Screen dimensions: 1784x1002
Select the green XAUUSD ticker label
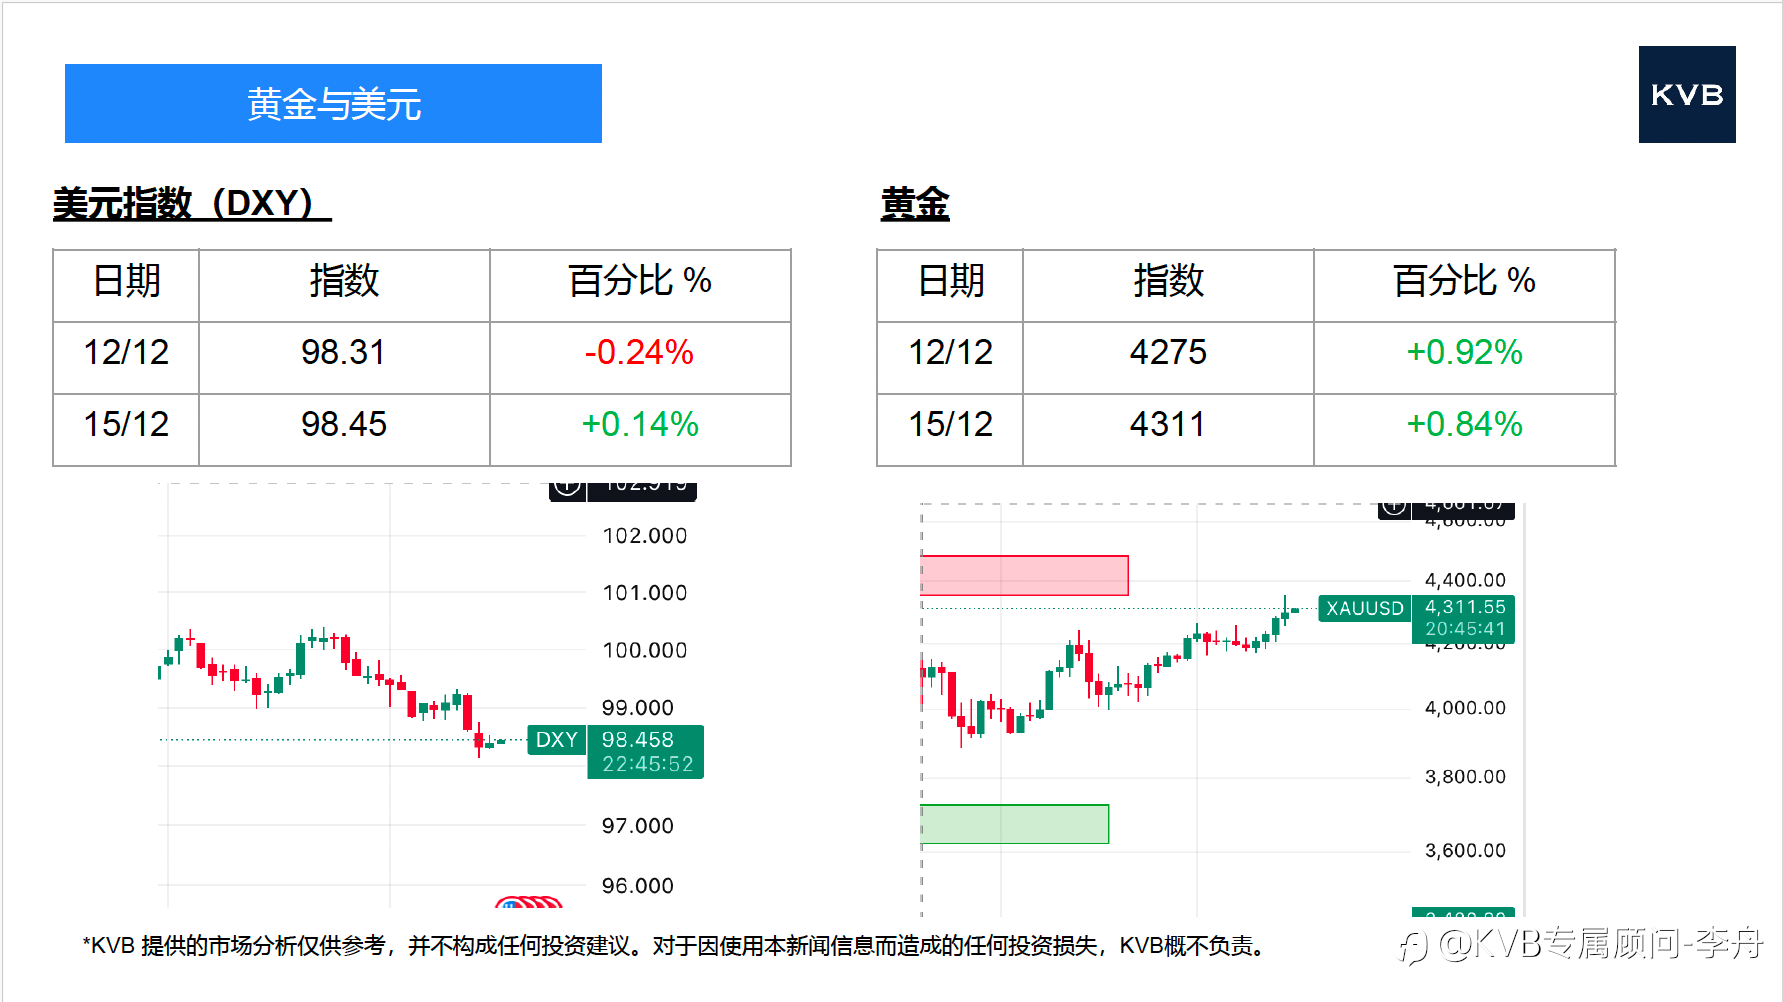[1364, 608]
